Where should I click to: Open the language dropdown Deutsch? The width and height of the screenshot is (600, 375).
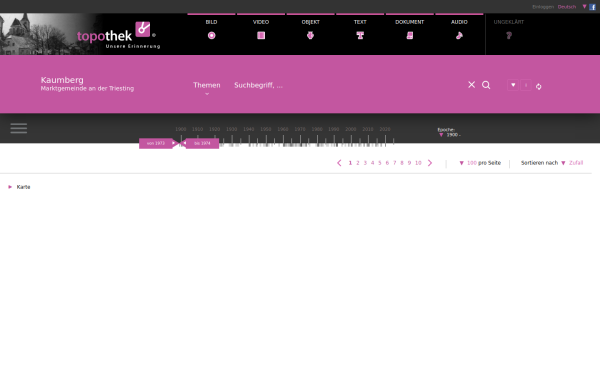(x=567, y=7)
